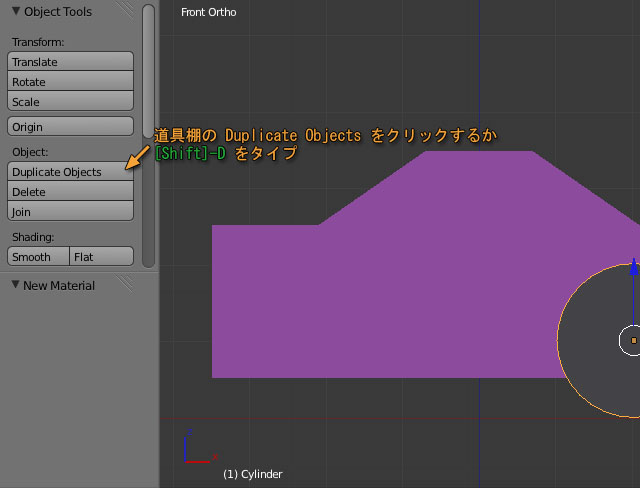The image size is (640, 488).
Task: Click the blue Z-axis manipulator arrow
Action: point(634,267)
